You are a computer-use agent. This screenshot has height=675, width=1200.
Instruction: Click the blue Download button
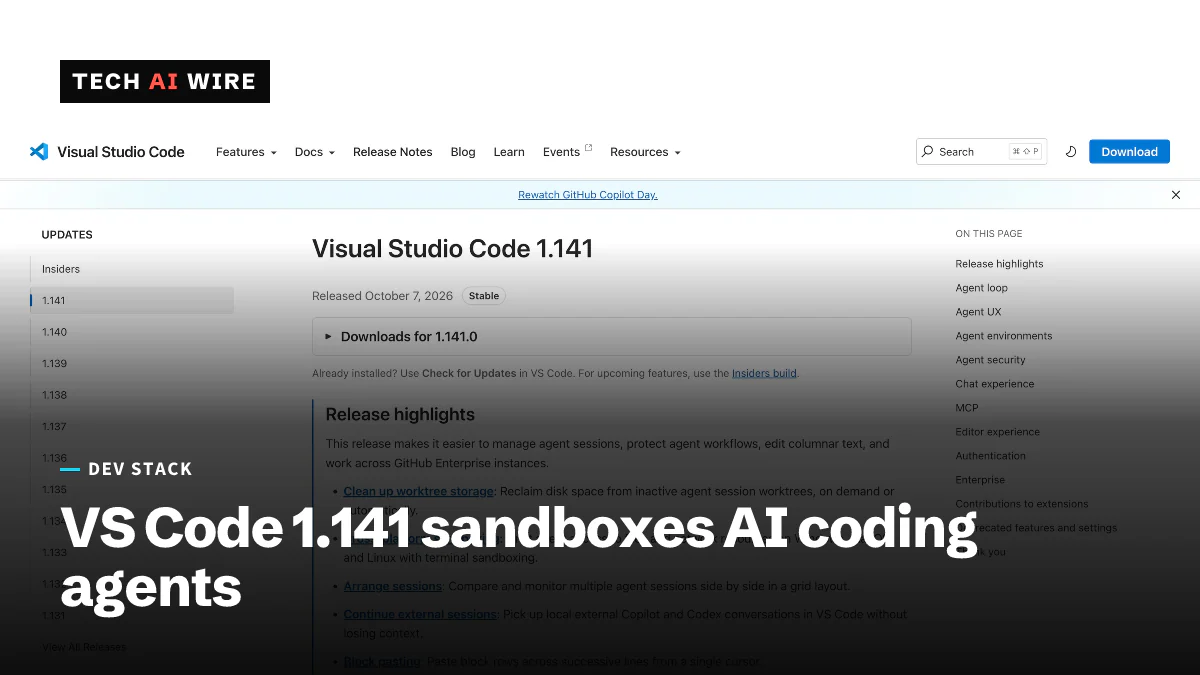click(1129, 152)
